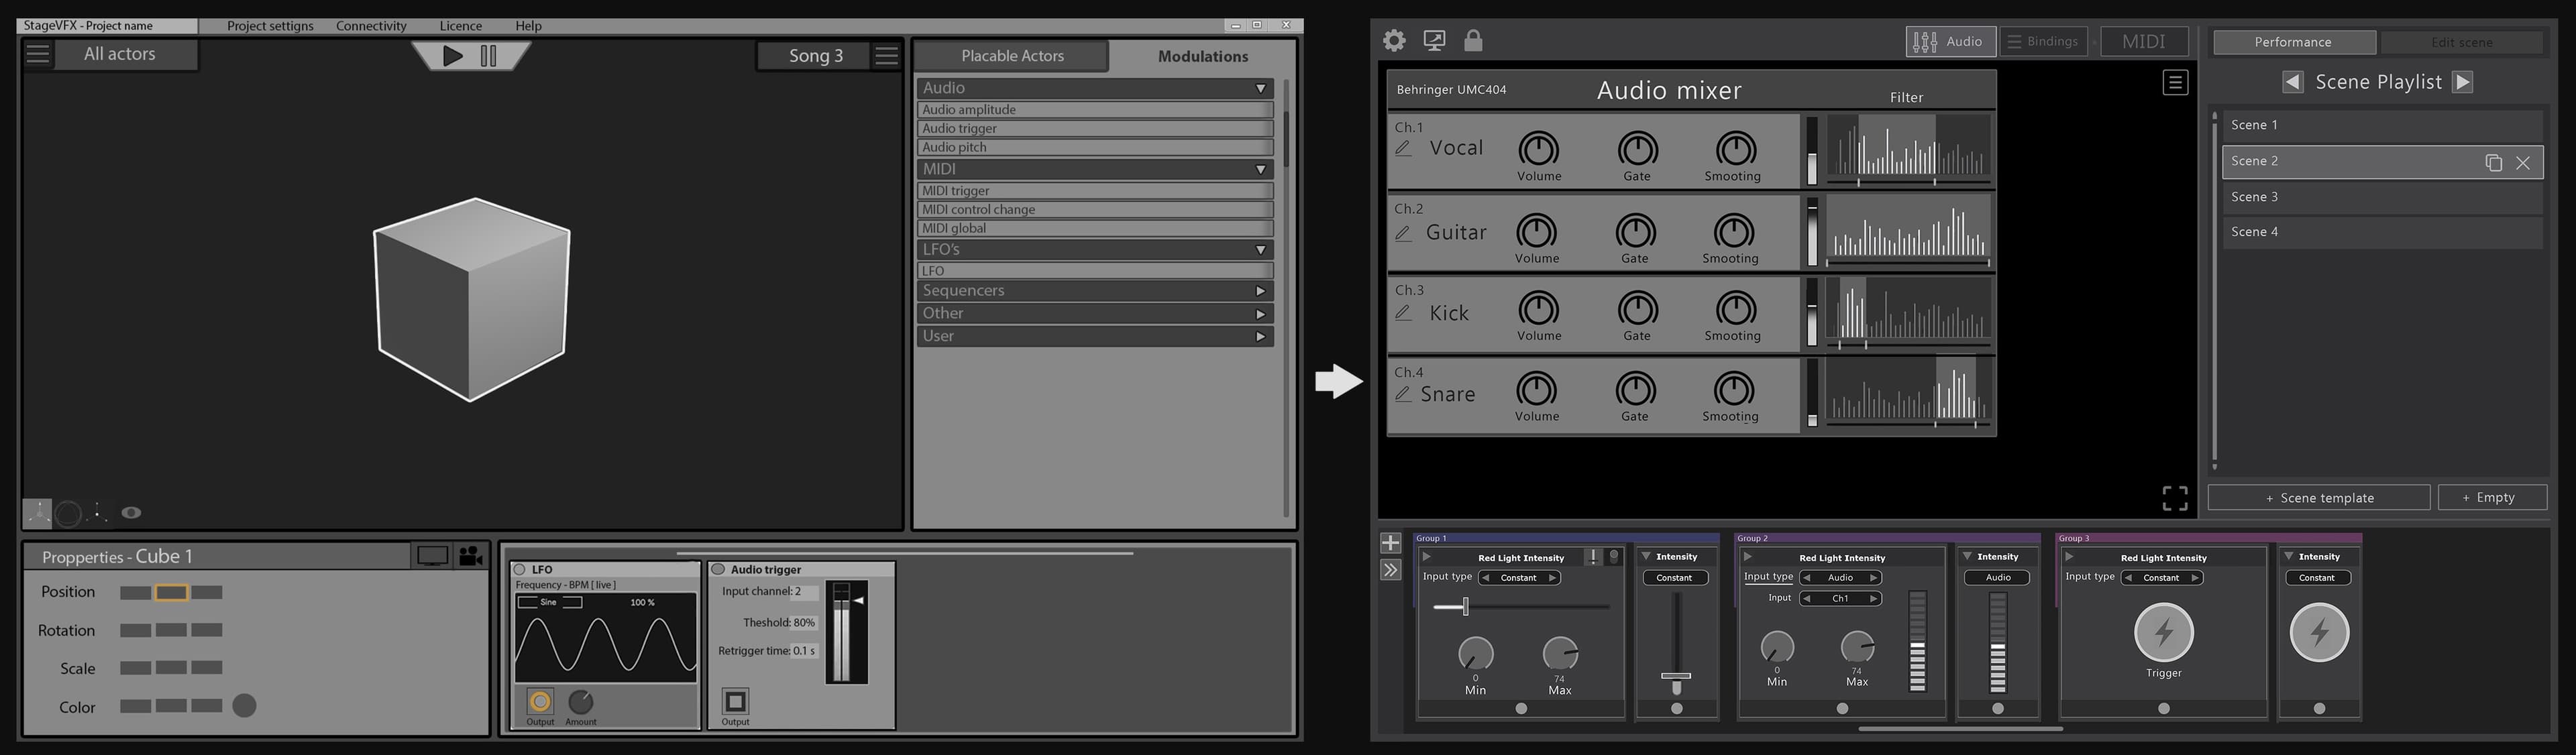Toggle the LFO Output connector
Viewport: 2576px width, 755px height.
[x=540, y=701]
